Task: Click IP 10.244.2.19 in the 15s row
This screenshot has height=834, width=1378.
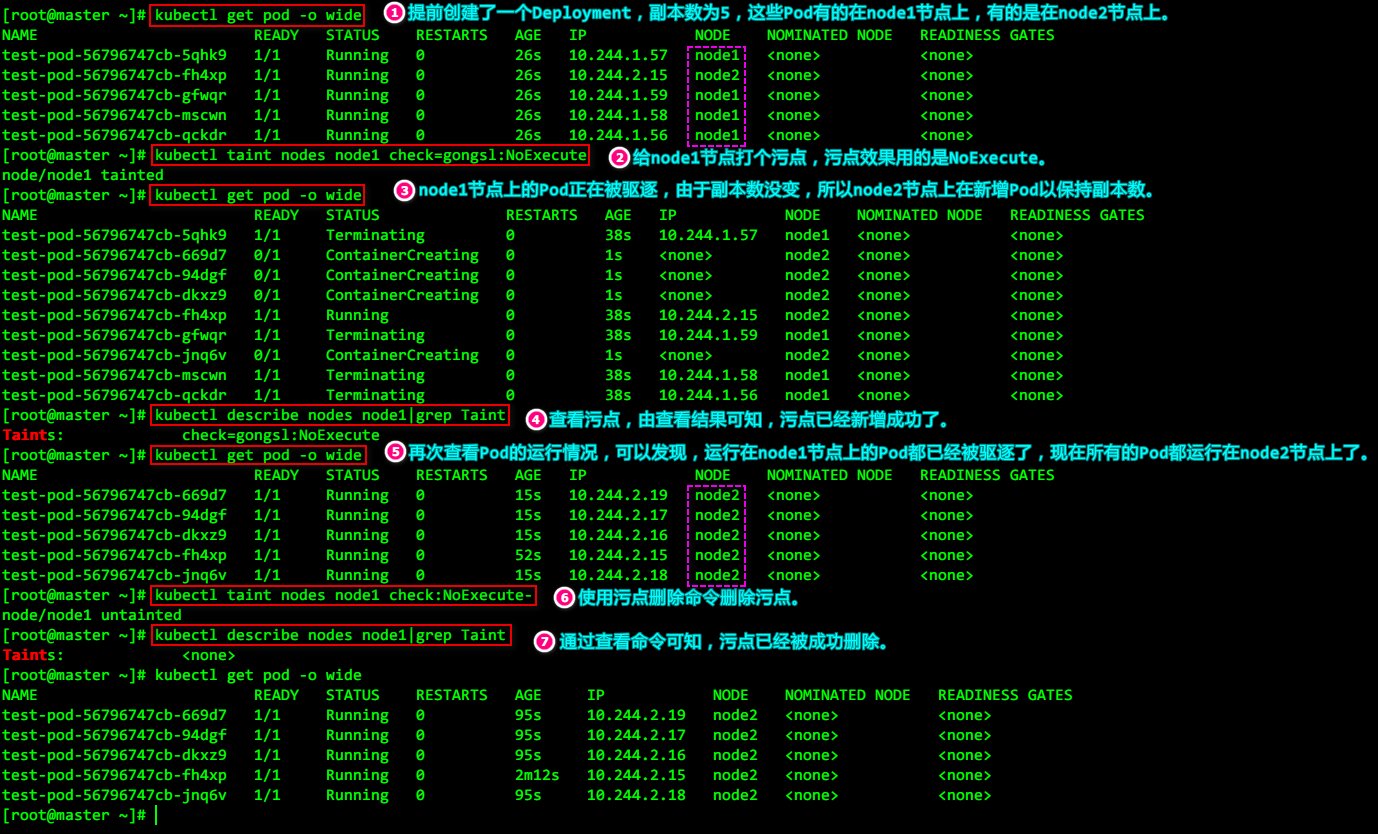Action: 618,495
